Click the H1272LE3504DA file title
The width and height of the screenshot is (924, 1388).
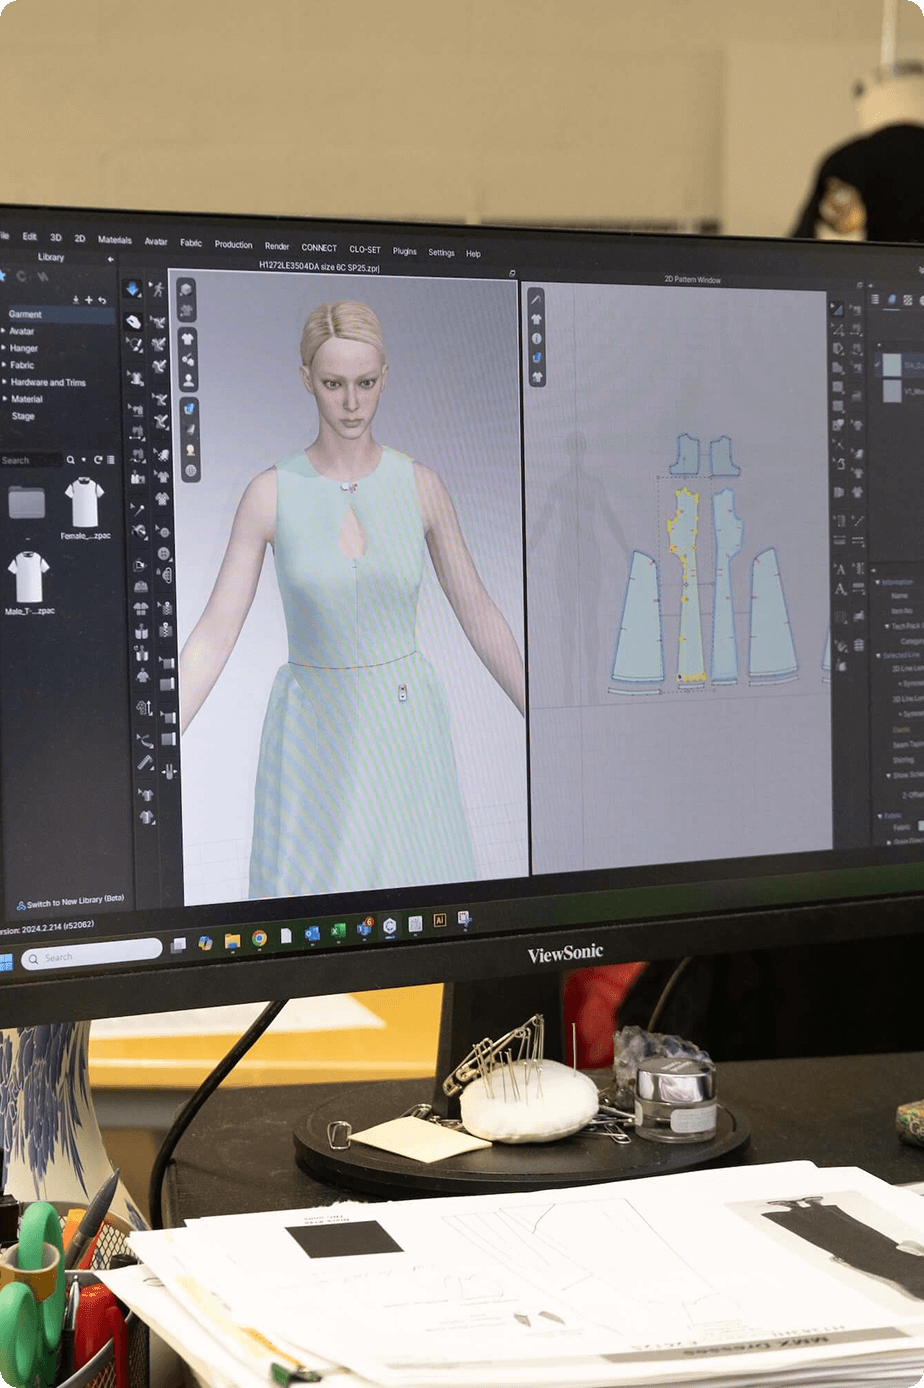tap(319, 266)
